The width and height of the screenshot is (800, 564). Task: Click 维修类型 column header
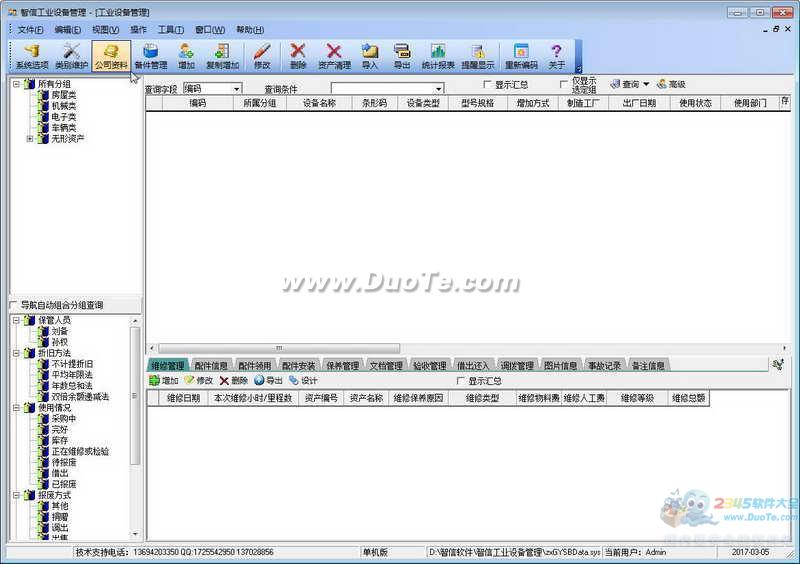[x=482, y=398]
